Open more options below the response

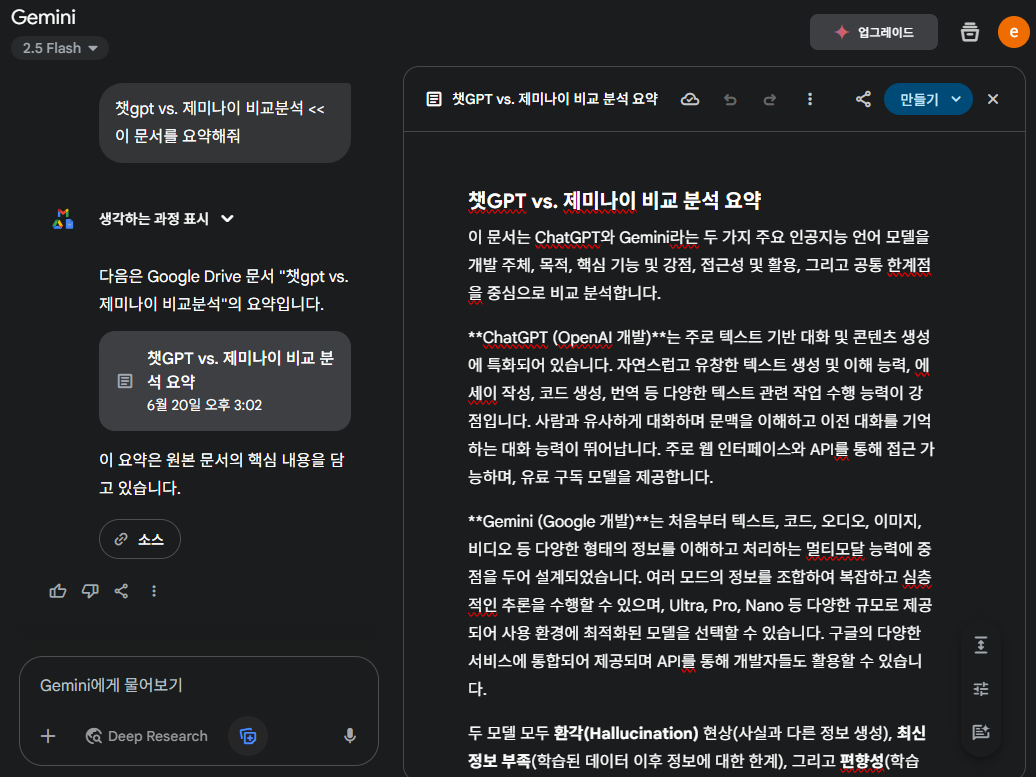154,591
